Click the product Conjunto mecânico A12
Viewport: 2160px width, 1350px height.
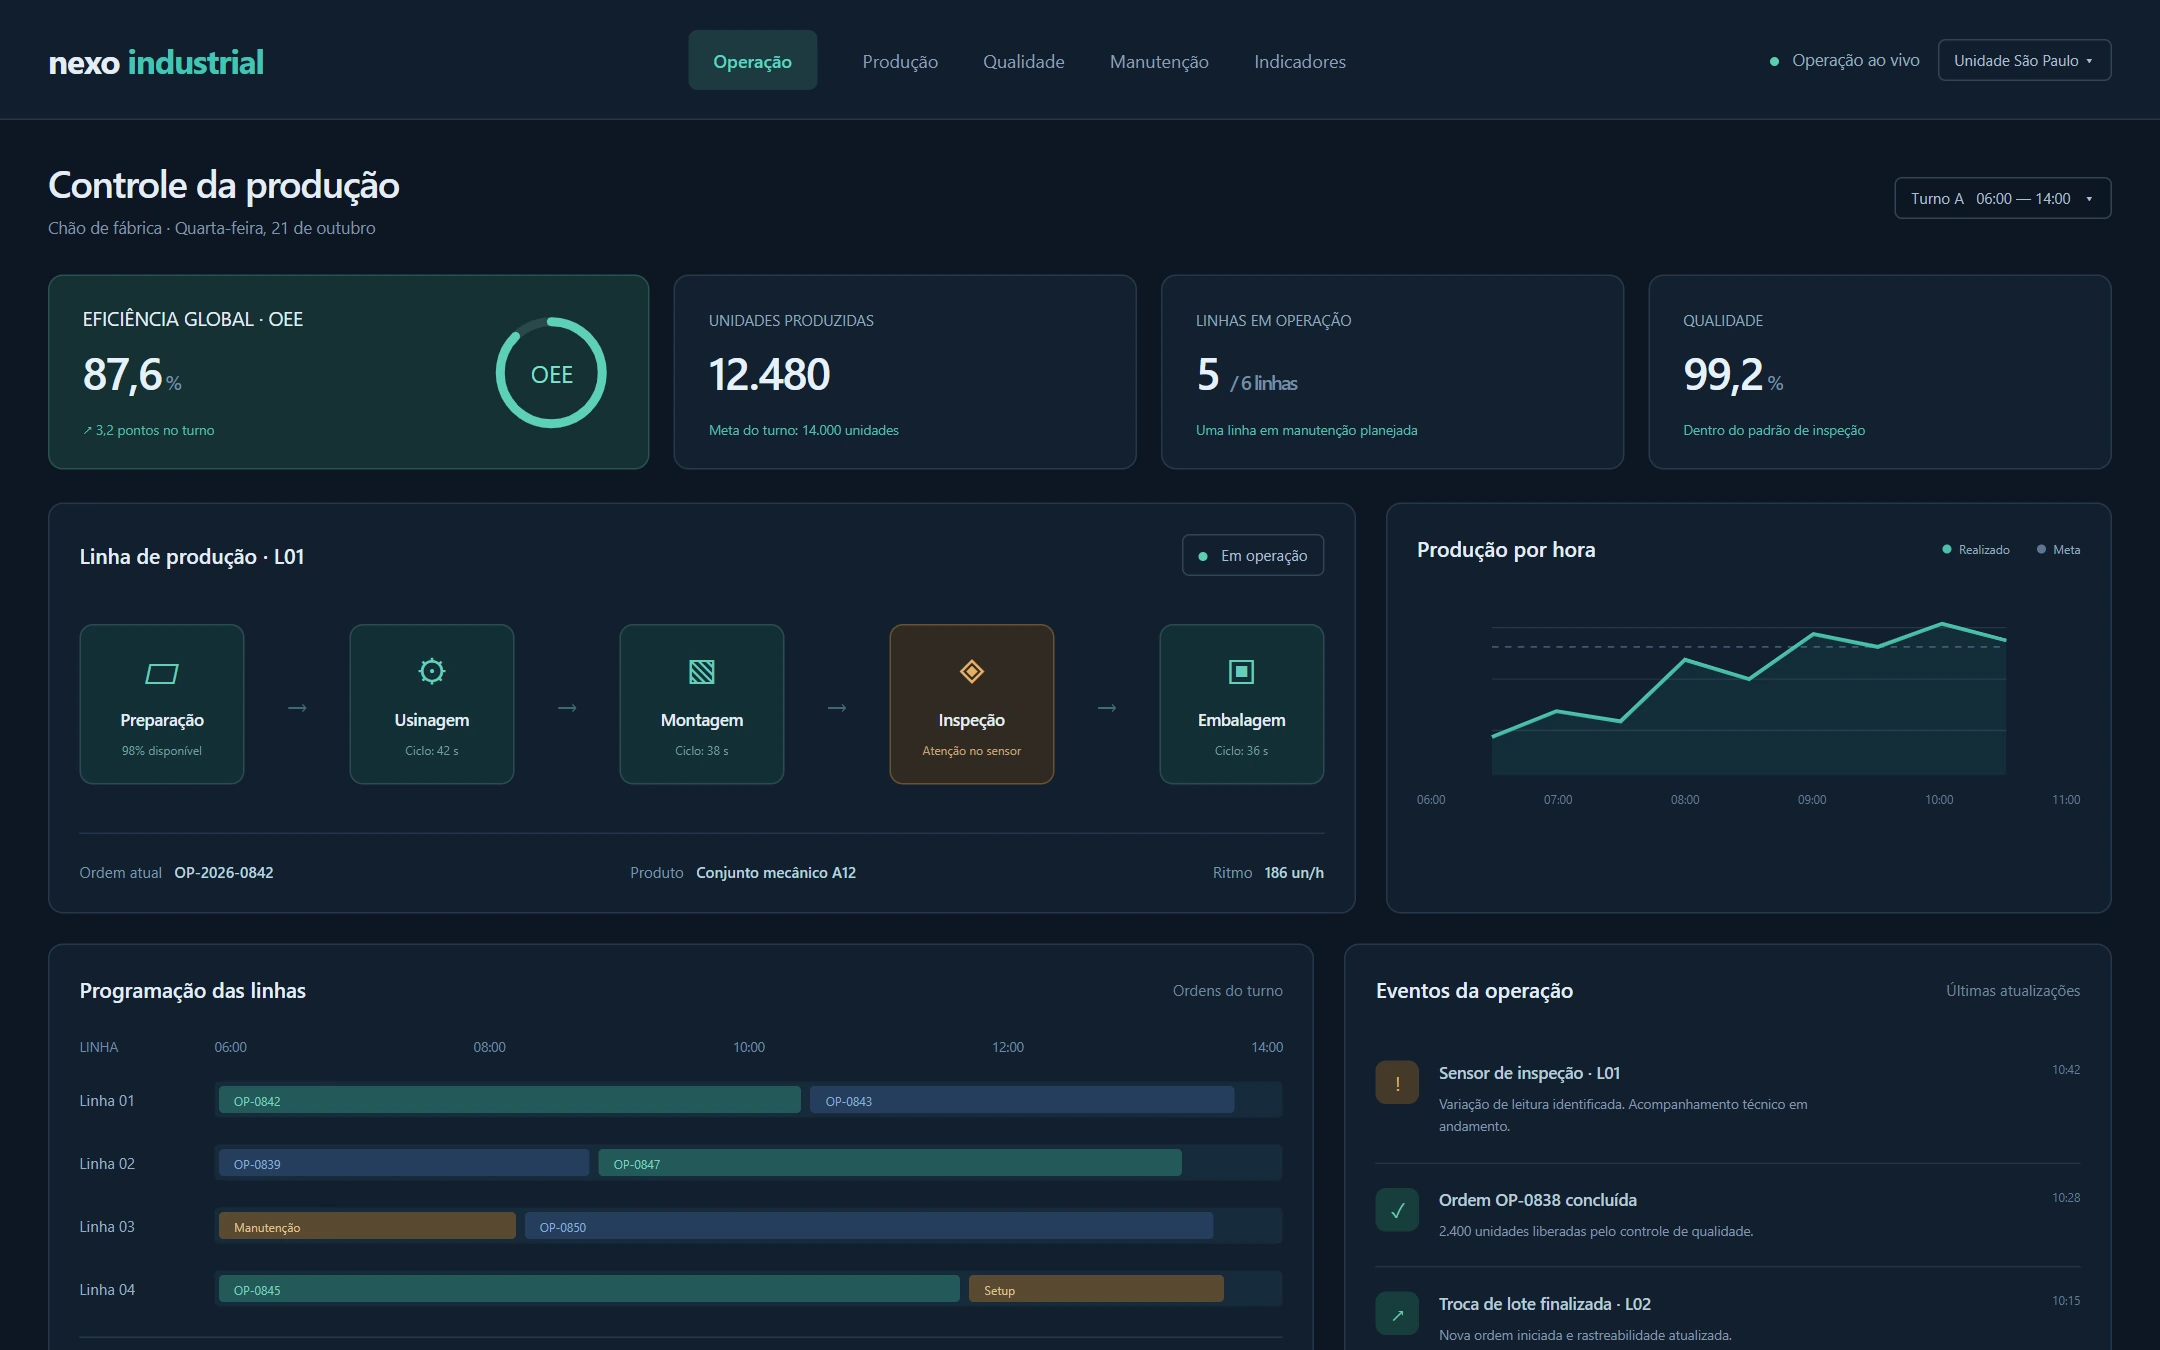776,872
